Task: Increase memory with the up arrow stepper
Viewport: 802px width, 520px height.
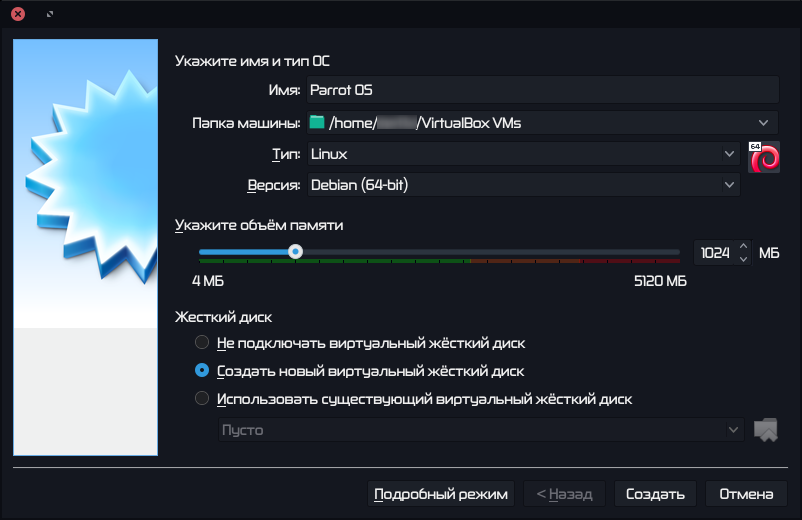Action: coord(743,246)
